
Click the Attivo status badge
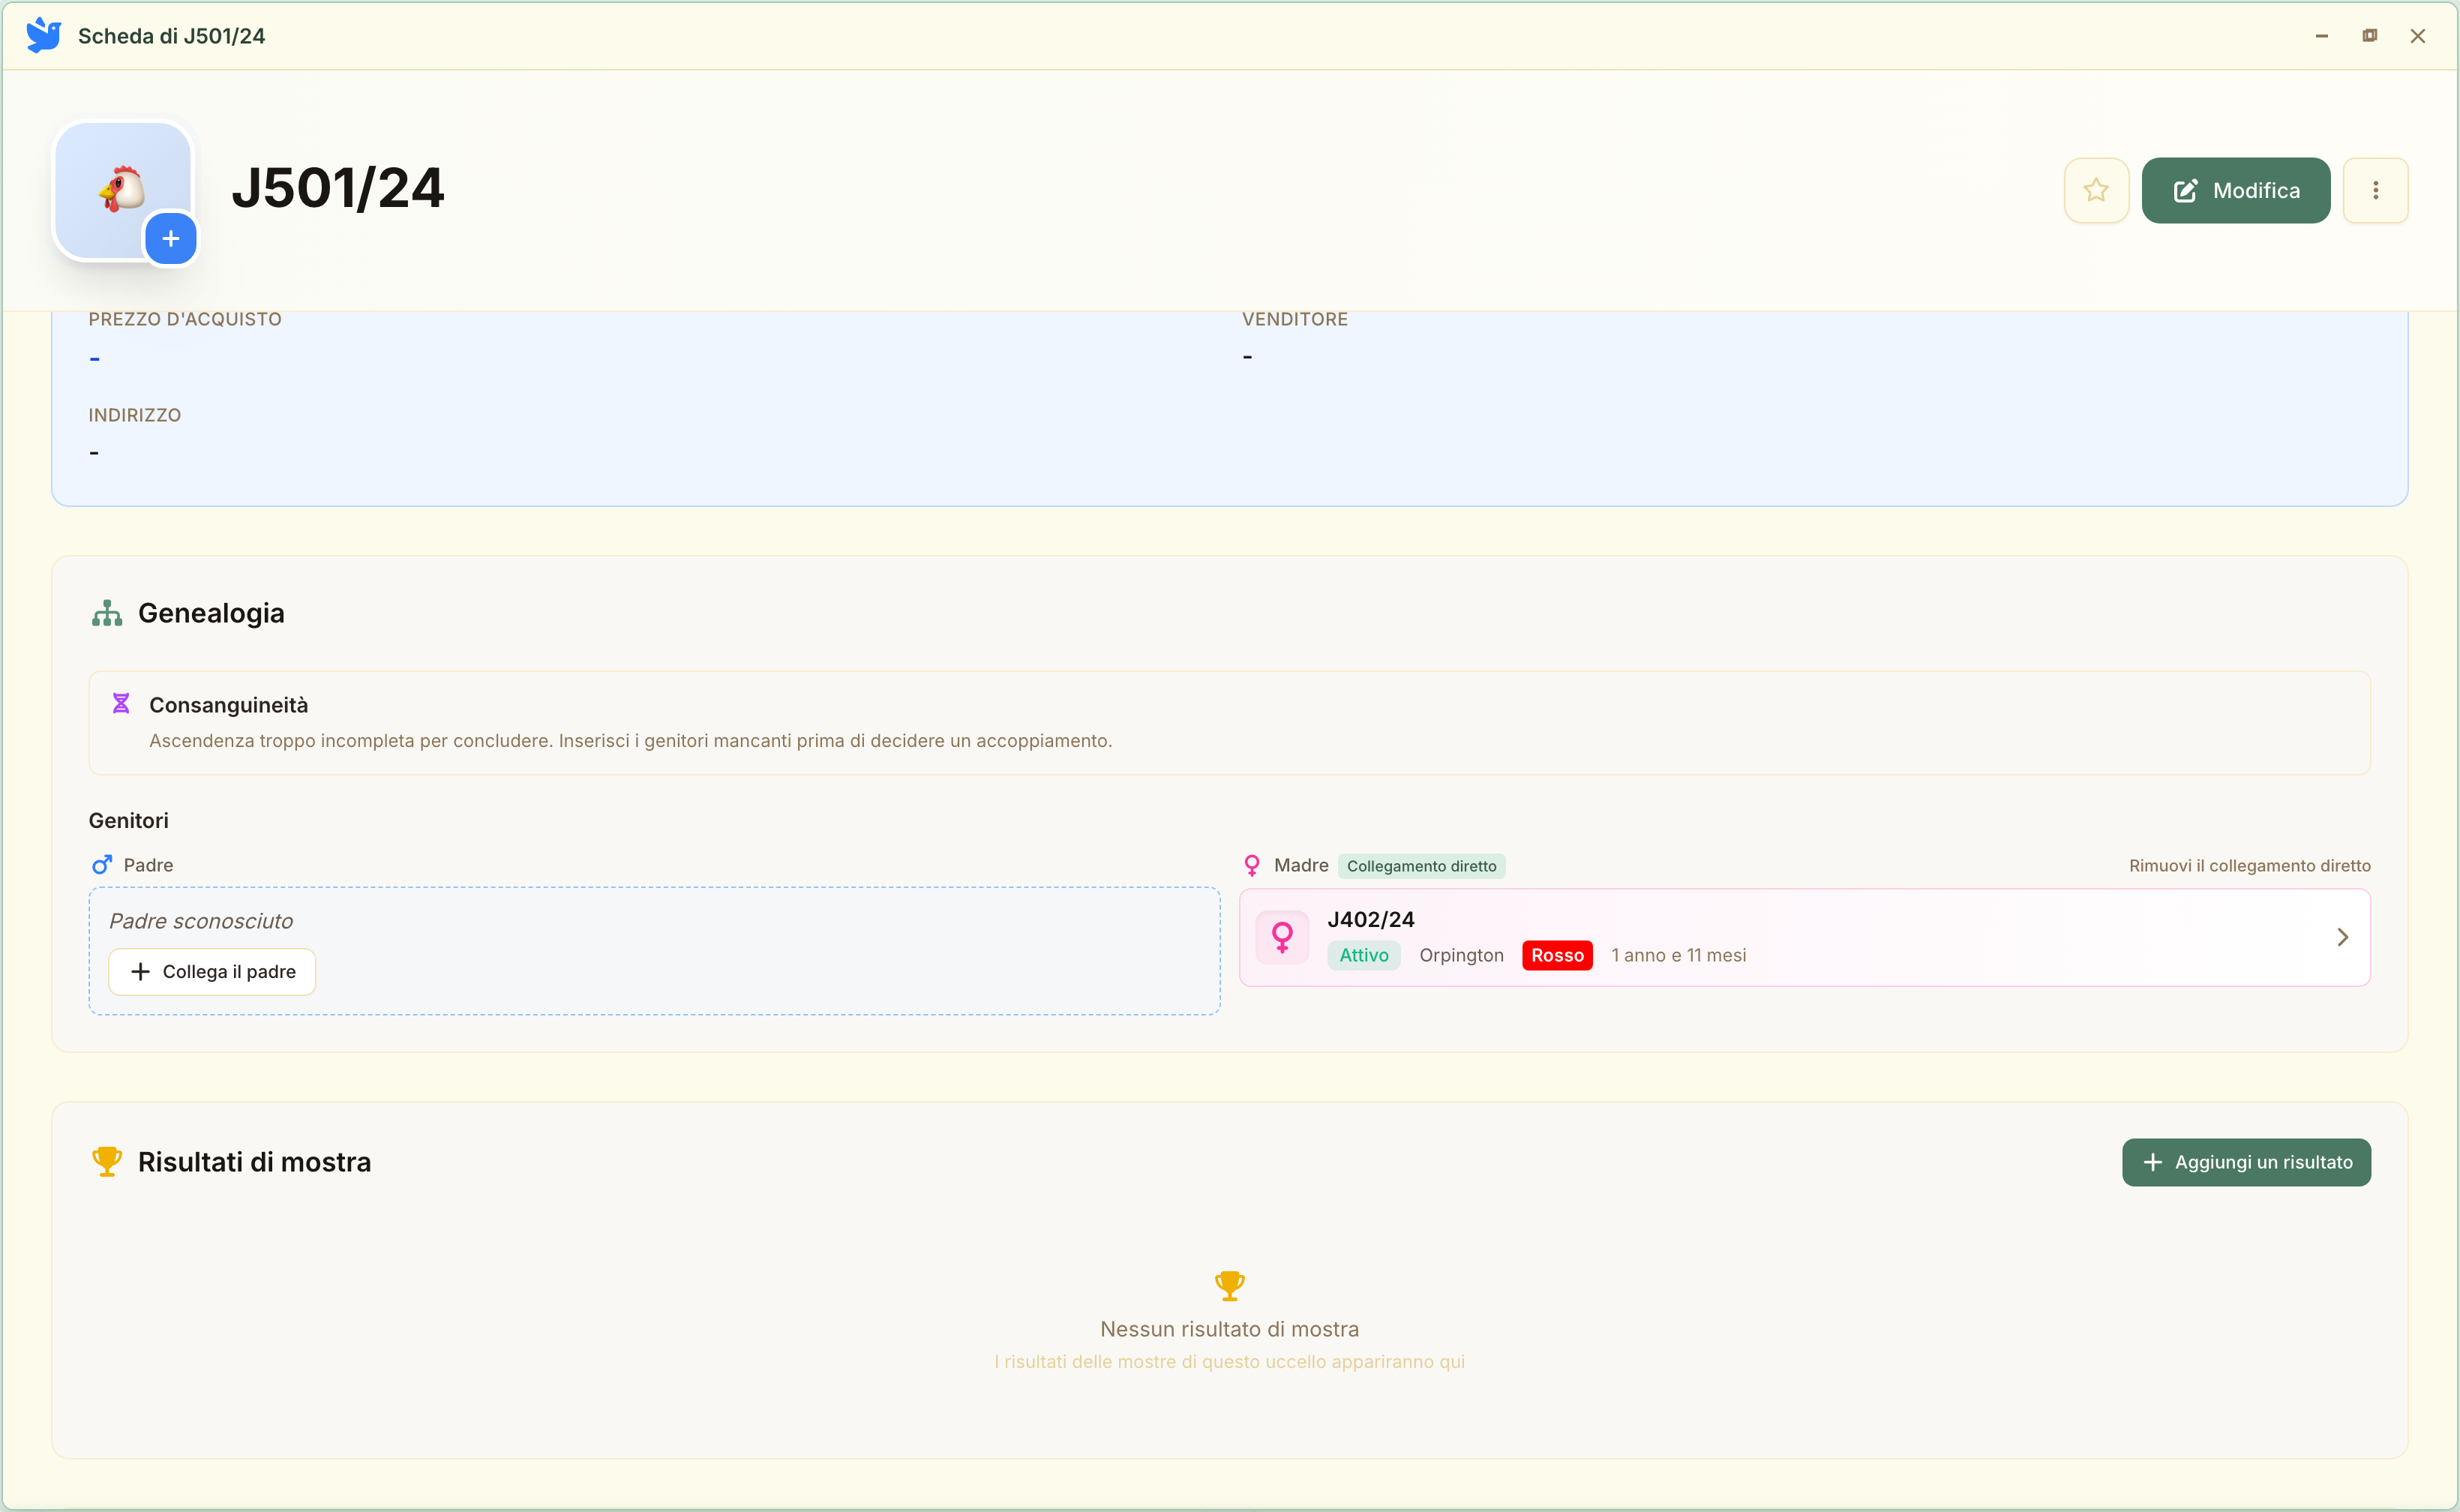coord(1363,955)
